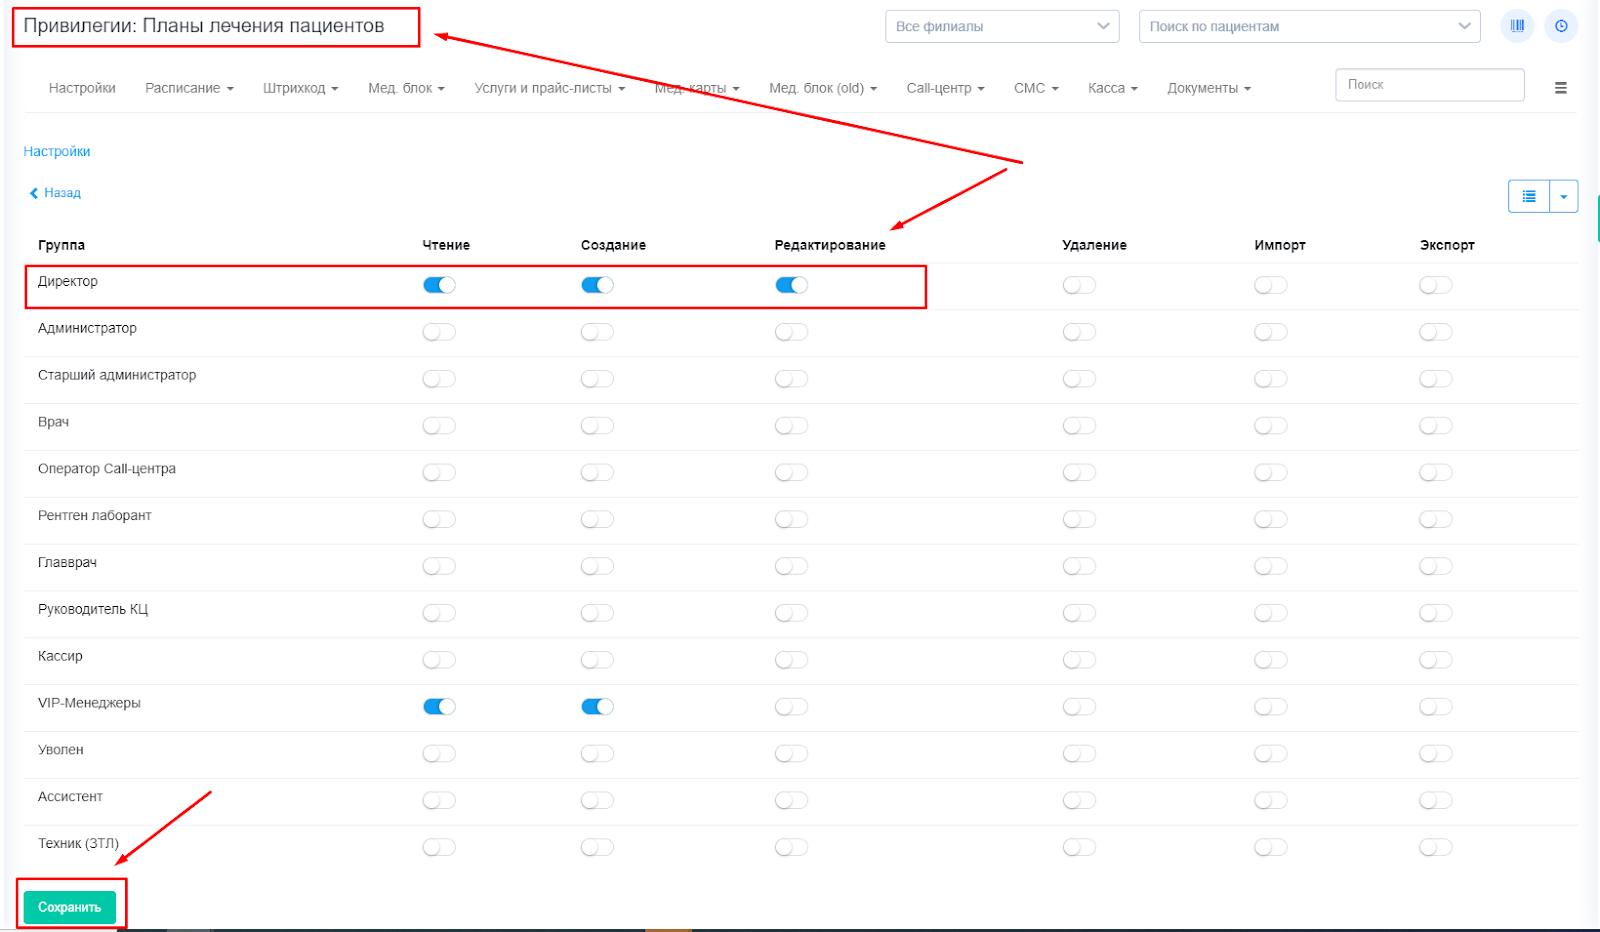The height and width of the screenshot is (932, 1600).
Task: Open the Касса menu
Action: point(1113,88)
